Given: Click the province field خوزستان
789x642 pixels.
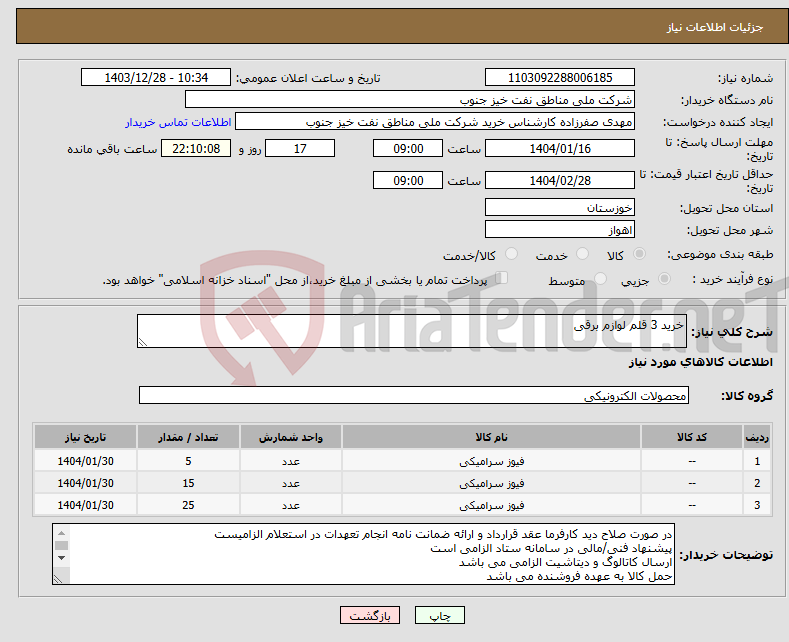Looking at the screenshot, I should click(560, 207).
